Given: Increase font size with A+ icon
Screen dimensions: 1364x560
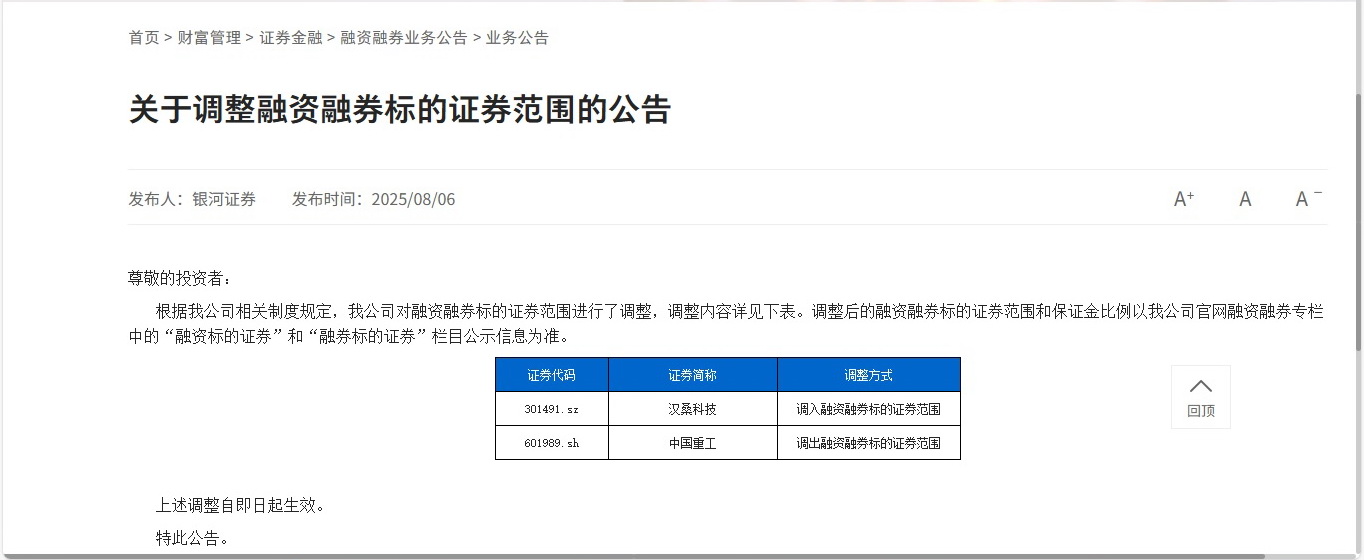Looking at the screenshot, I should (1184, 199).
